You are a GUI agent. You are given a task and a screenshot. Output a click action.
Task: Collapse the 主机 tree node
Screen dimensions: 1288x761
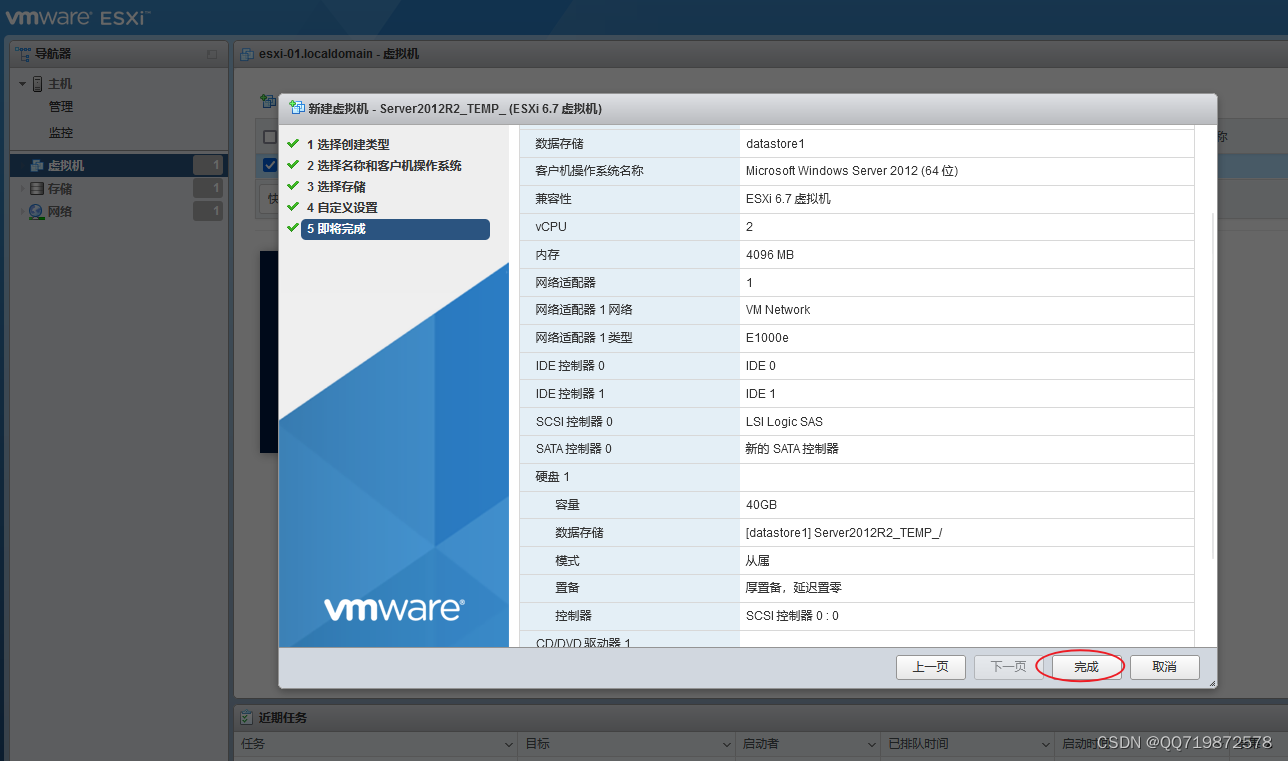22,84
